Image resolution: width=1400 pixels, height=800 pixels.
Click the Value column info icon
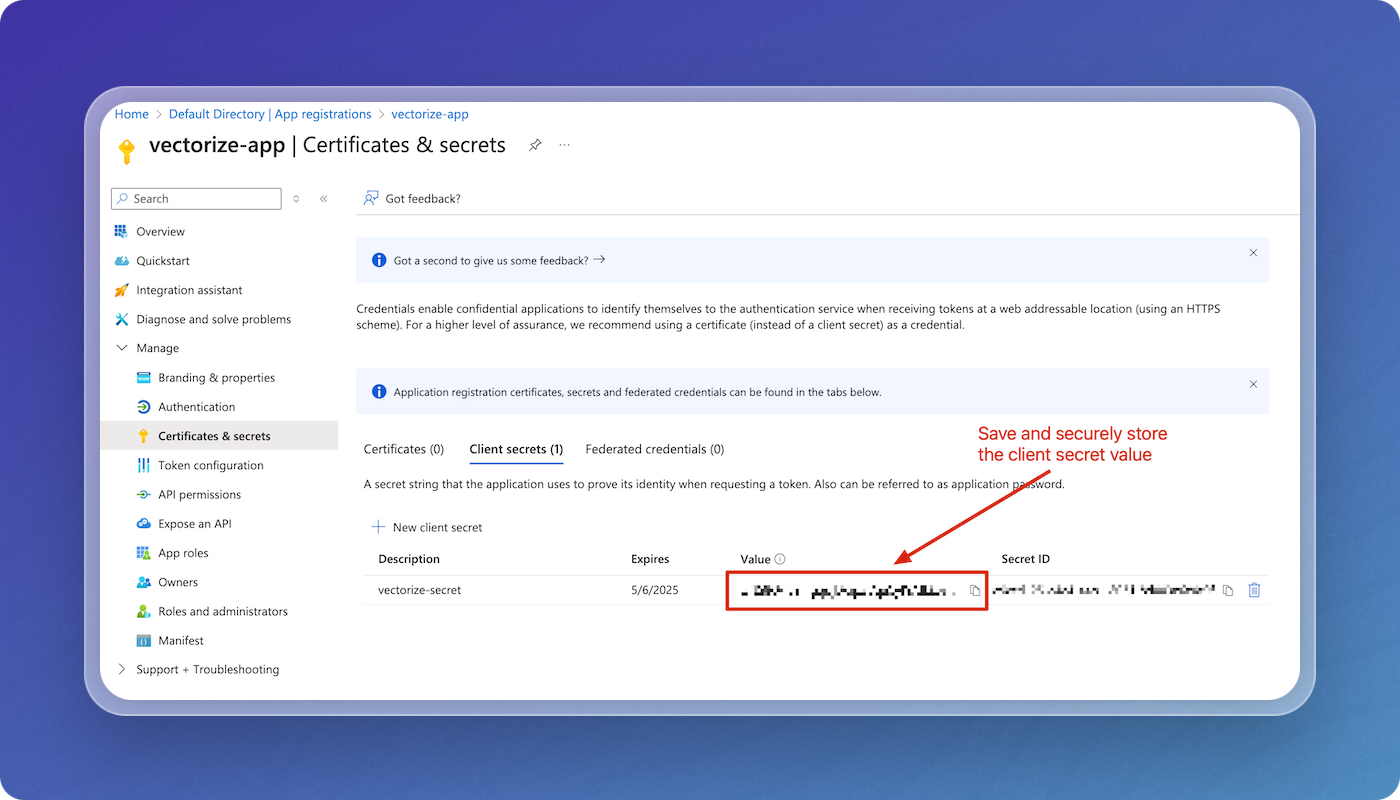point(780,559)
